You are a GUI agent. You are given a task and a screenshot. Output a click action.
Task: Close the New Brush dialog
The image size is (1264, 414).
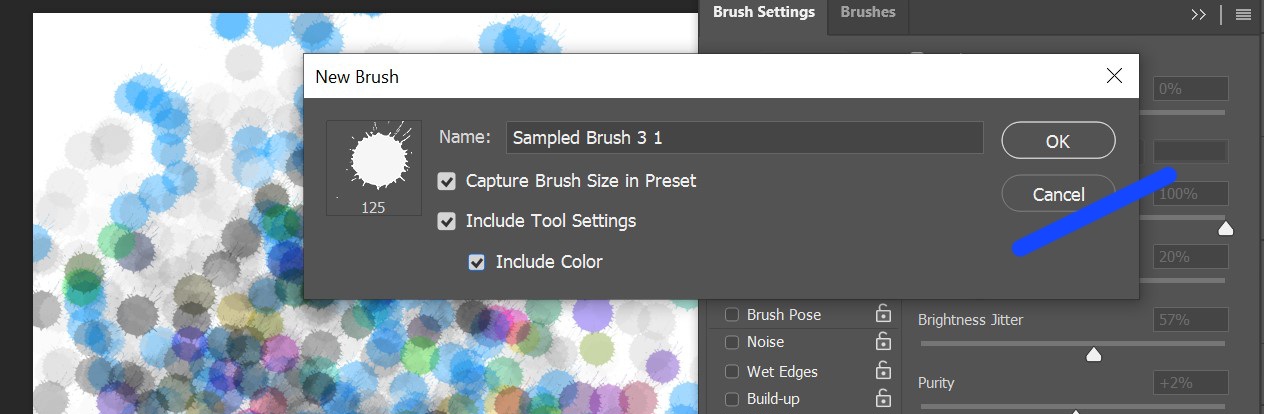pyautogui.click(x=1115, y=76)
